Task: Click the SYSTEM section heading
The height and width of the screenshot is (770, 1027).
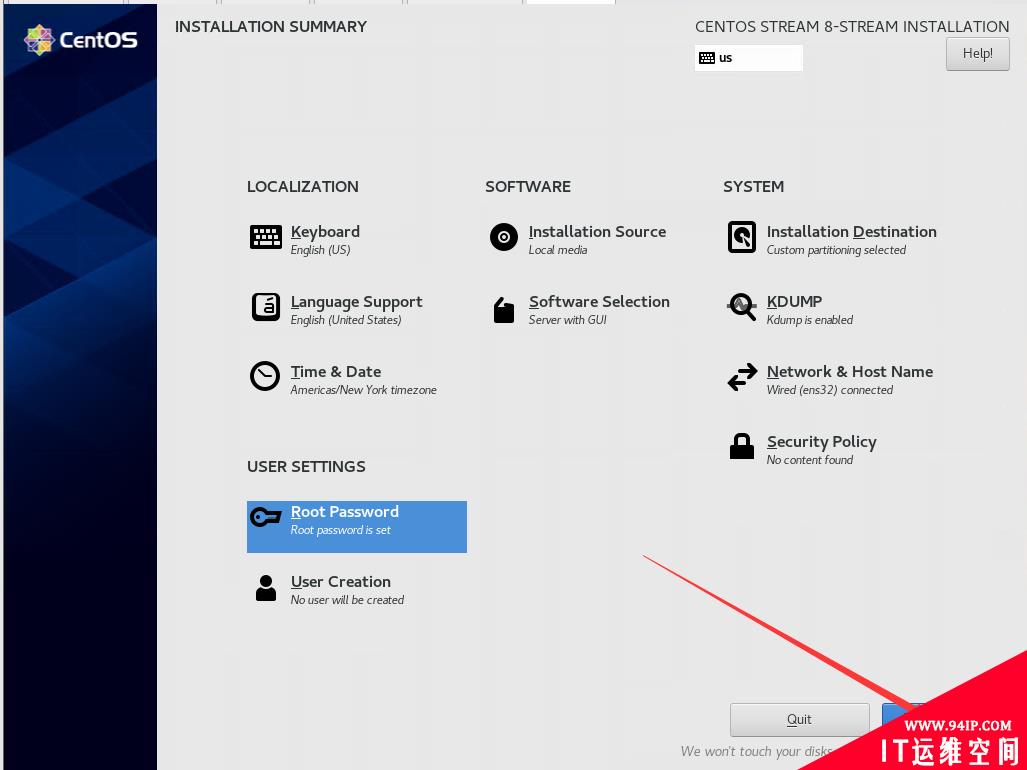Action: point(753,187)
